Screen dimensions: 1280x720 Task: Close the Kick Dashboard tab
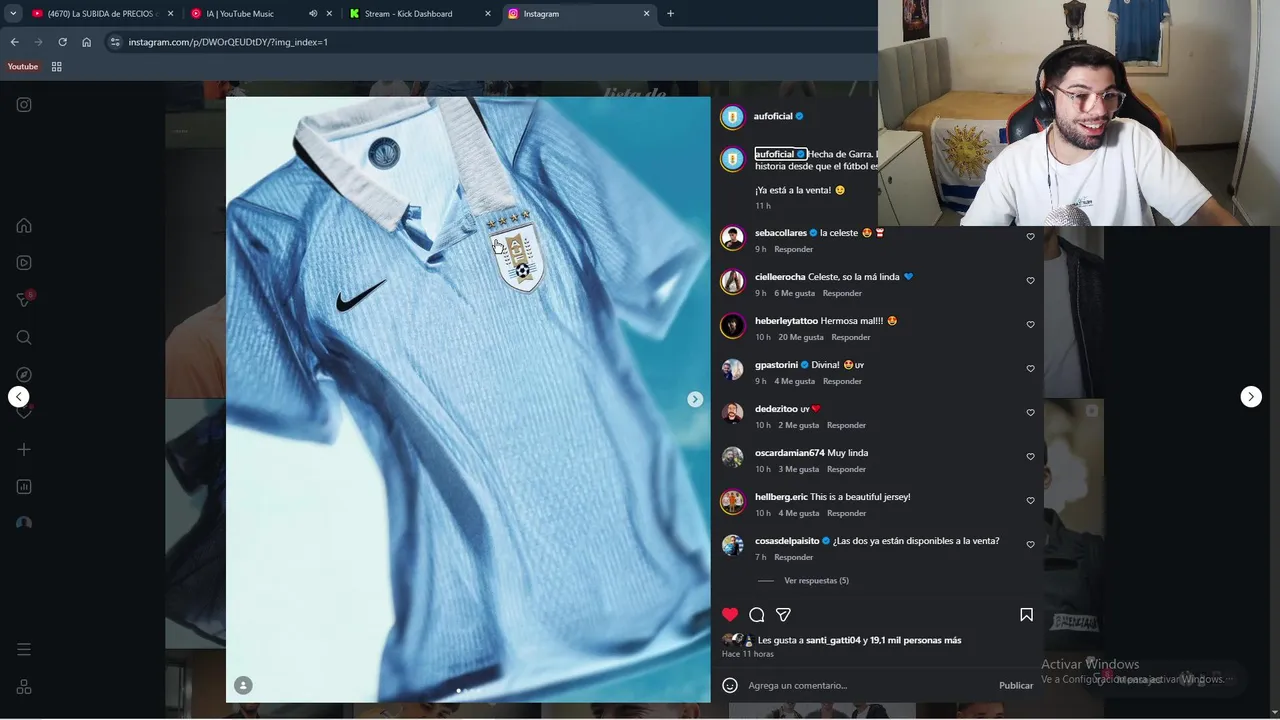pyautogui.click(x=488, y=14)
